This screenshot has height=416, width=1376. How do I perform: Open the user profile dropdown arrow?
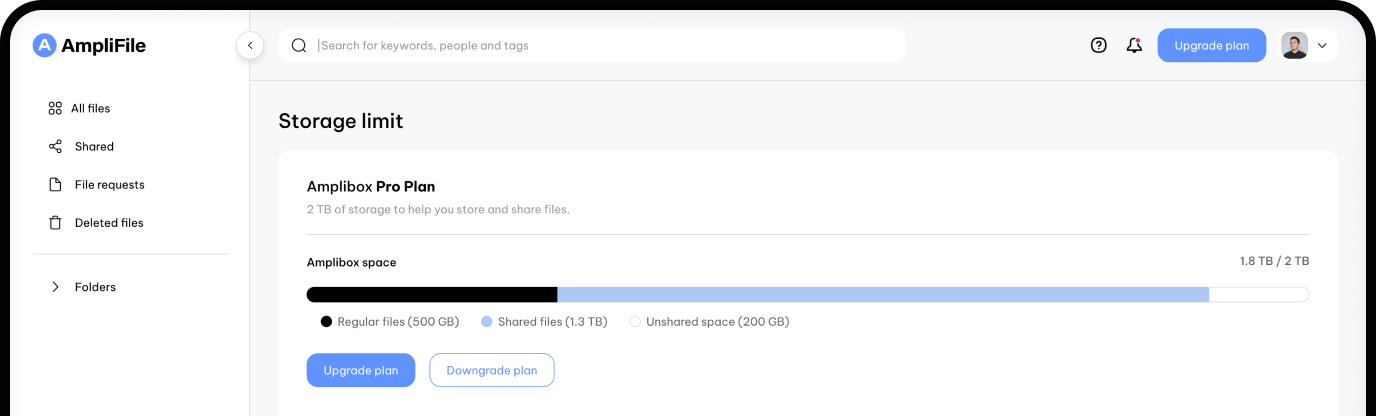tap(1322, 45)
